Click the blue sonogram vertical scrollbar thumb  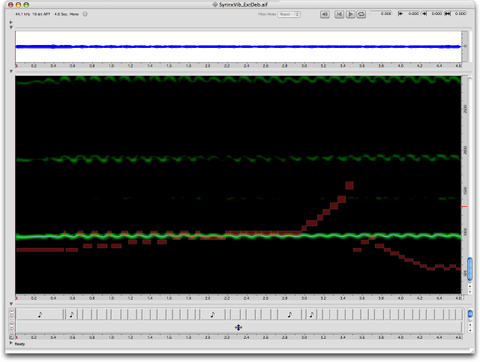point(470,269)
